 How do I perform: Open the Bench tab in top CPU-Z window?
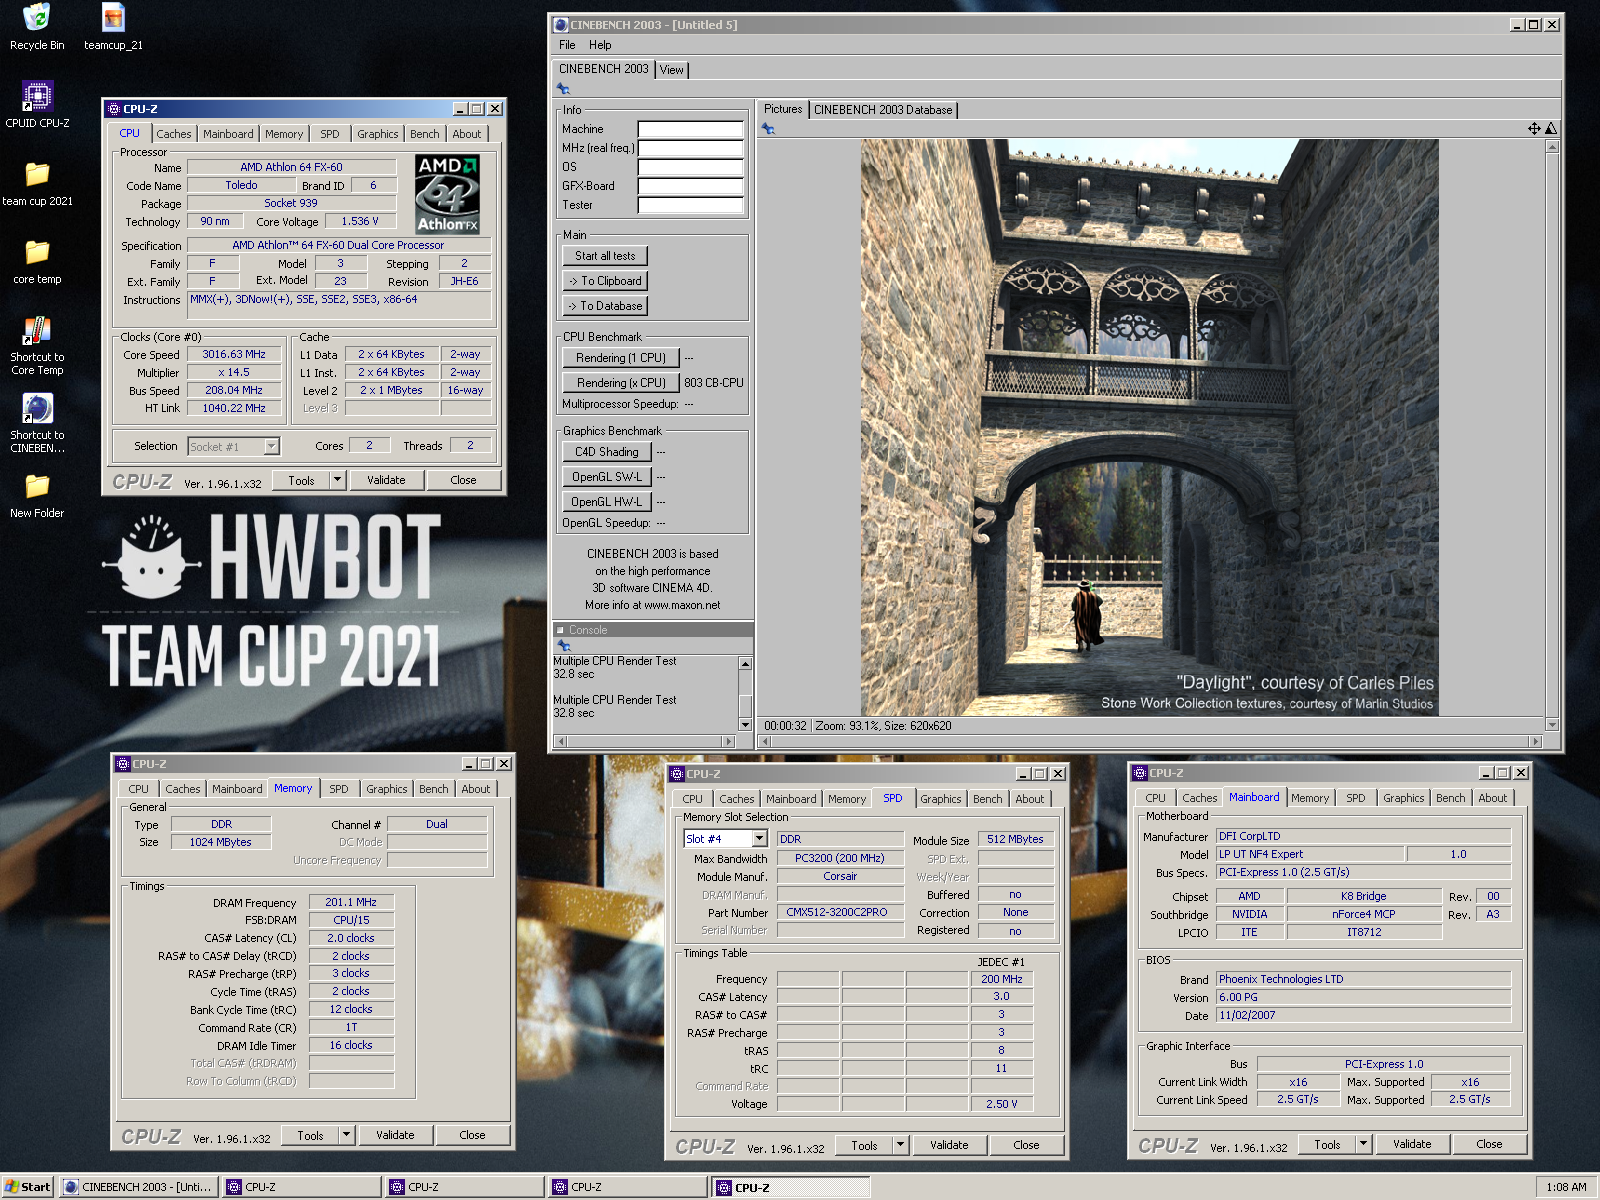[424, 134]
